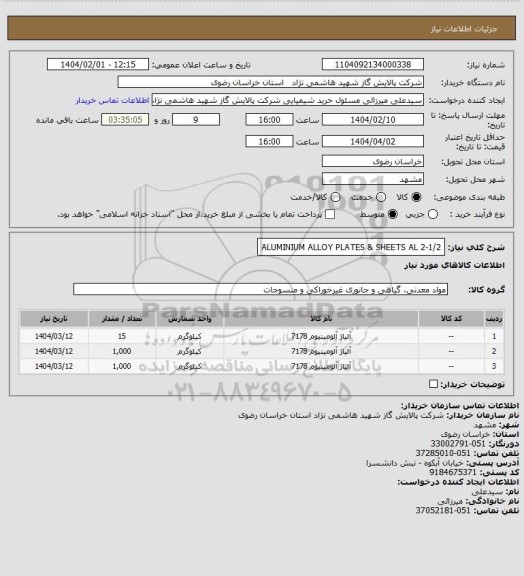
Task: Click the fax number 33002791-051
Action: tap(458, 443)
